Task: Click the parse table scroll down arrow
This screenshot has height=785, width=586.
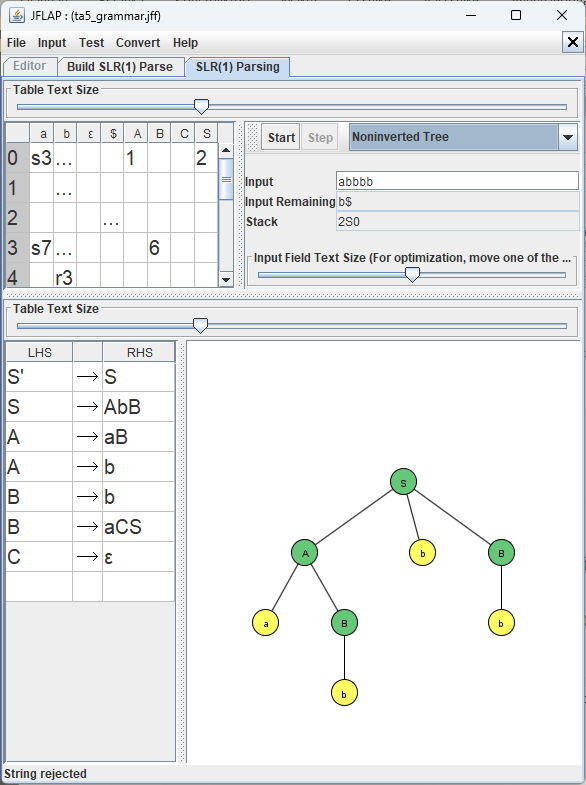Action: pos(226,280)
